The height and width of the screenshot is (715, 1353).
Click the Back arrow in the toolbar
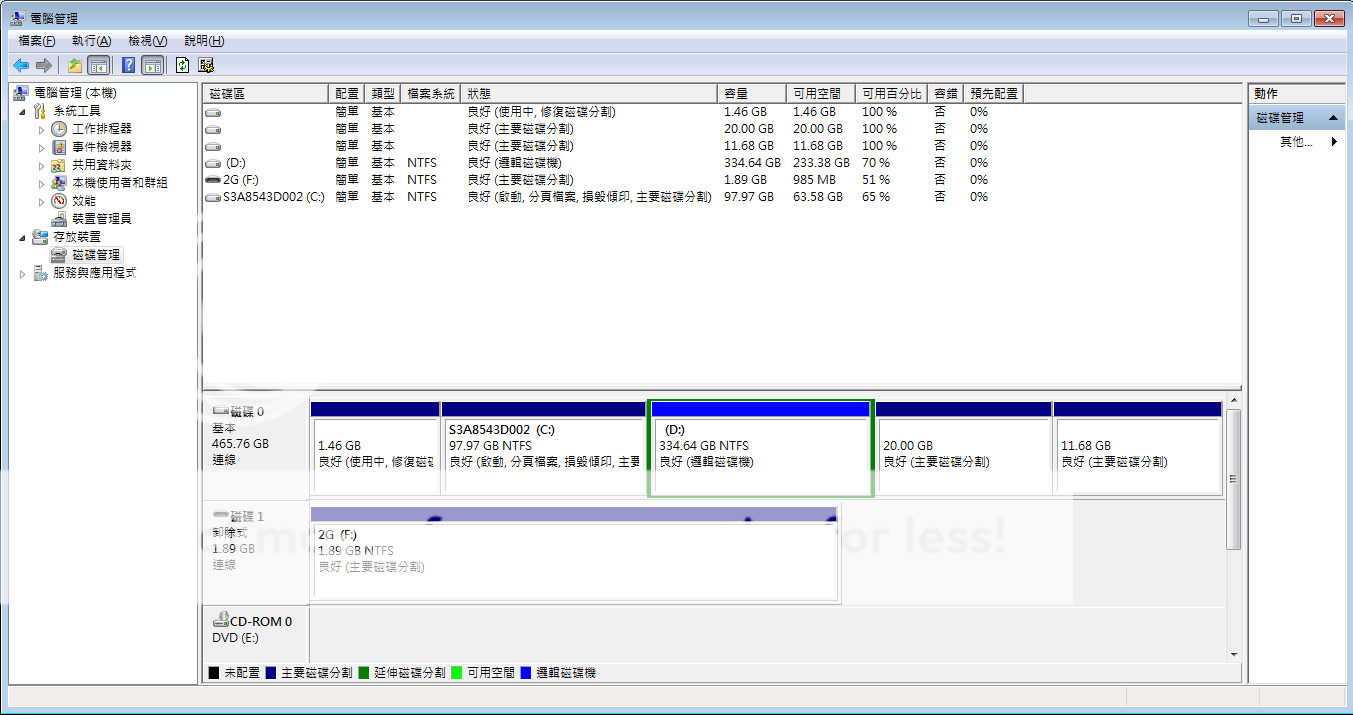[x=21, y=65]
